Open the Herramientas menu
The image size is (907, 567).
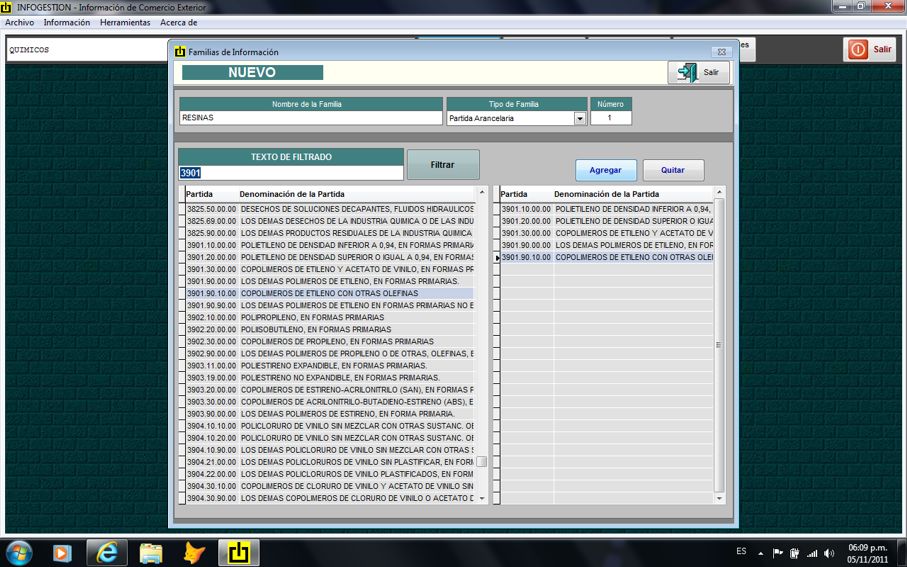125,22
